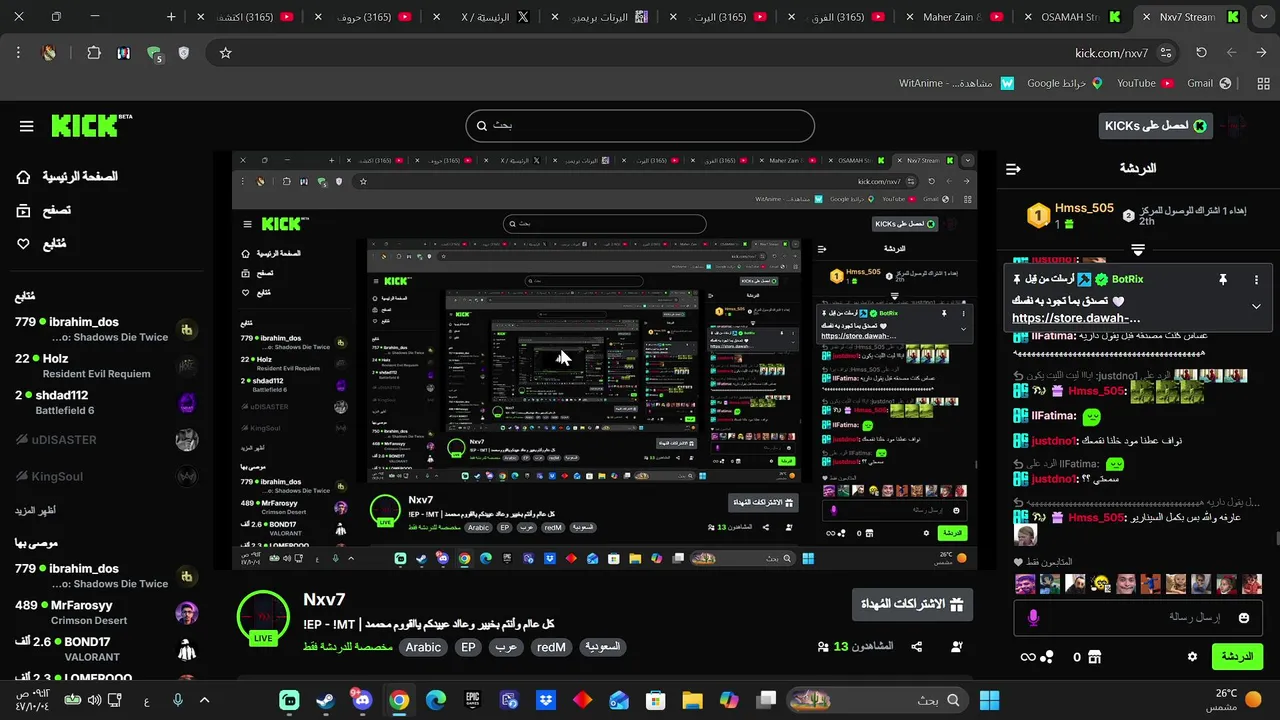Screen dimensions: 1280x720
Task: Select the Arabic stream tag
Action: coord(423,647)
